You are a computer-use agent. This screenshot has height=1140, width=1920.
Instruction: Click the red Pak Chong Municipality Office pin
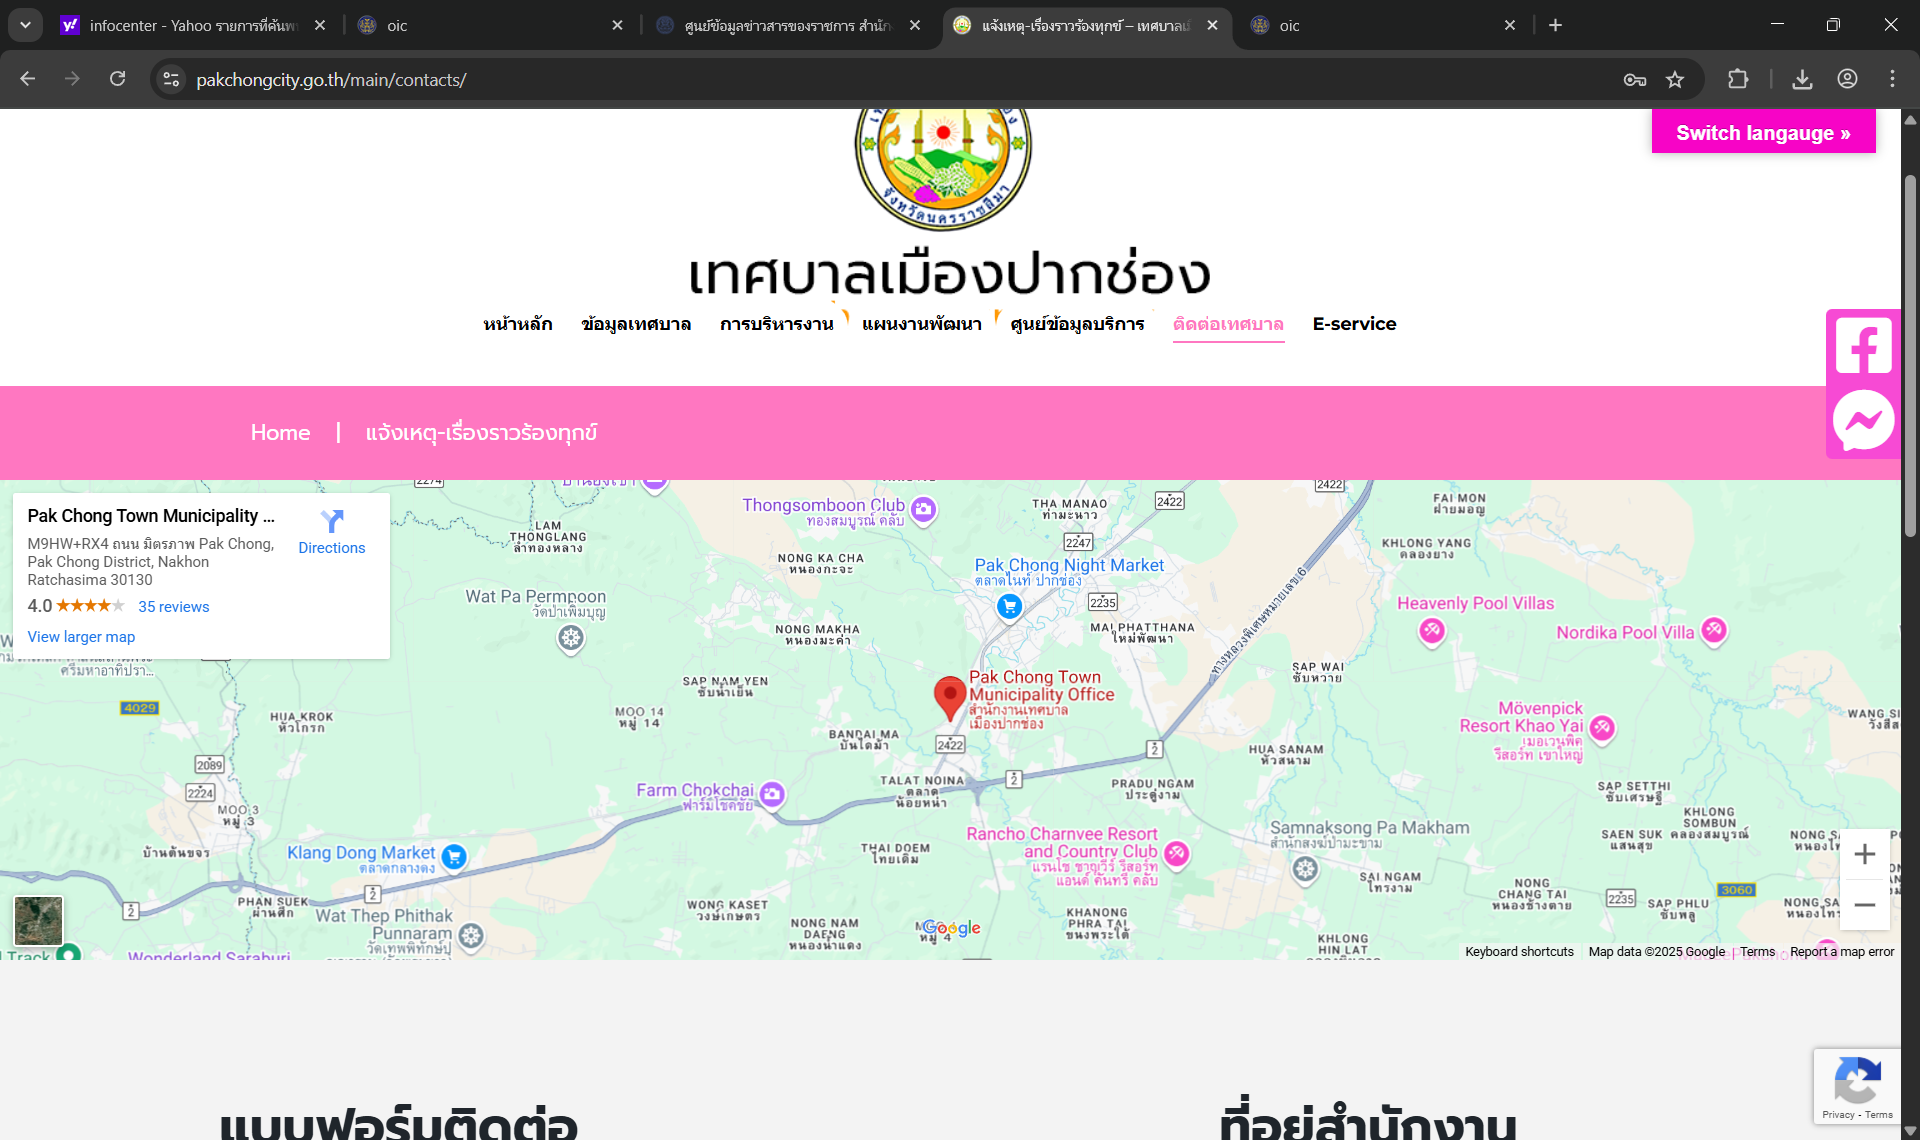949,697
